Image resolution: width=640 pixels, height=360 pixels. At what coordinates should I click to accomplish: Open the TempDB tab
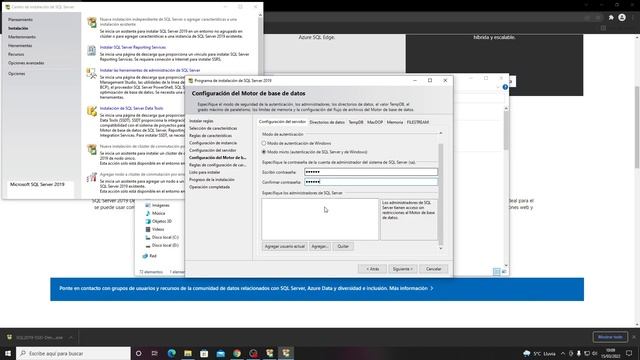coord(356,122)
